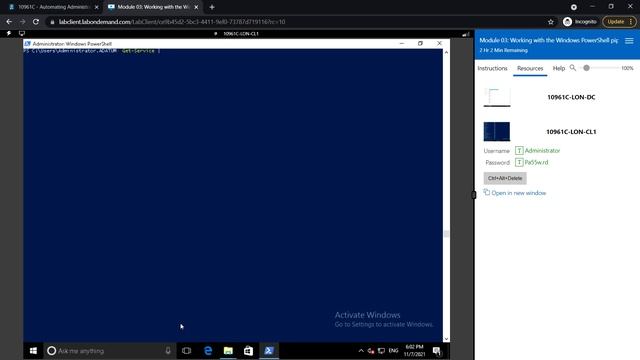
Task: Click the volume tray icon with red badge
Action: pos(371,351)
